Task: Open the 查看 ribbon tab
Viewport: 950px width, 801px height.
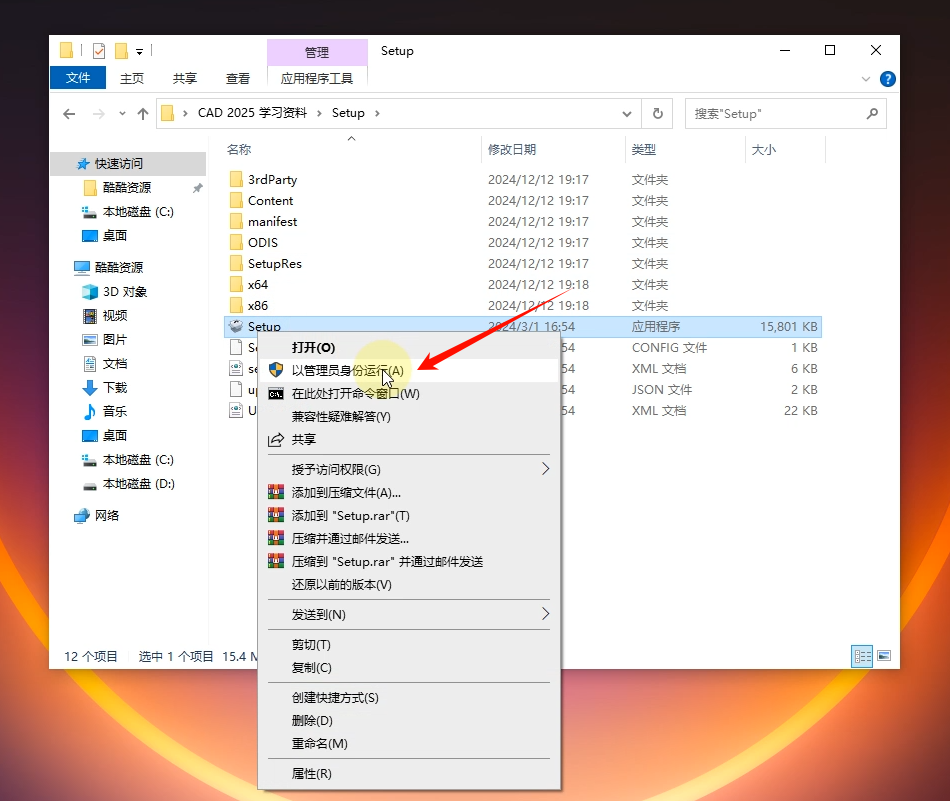Action: pos(238,78)
